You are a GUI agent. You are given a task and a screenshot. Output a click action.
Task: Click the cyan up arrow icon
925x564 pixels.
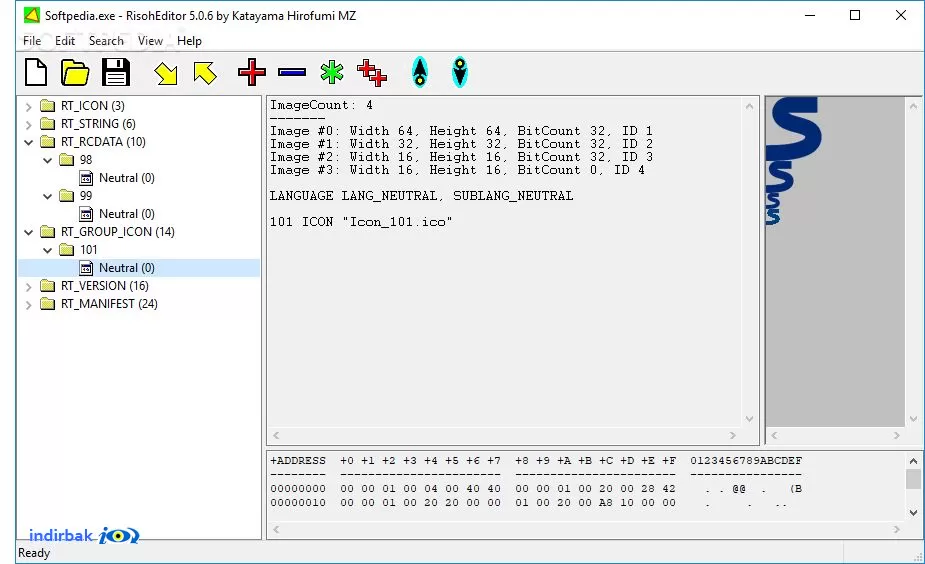tap(419, 73)
